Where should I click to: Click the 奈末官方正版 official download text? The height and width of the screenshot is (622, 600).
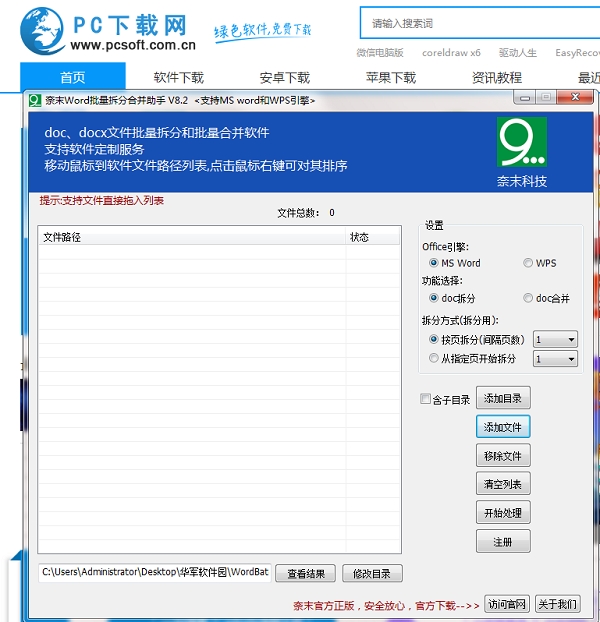click(385, 605)
